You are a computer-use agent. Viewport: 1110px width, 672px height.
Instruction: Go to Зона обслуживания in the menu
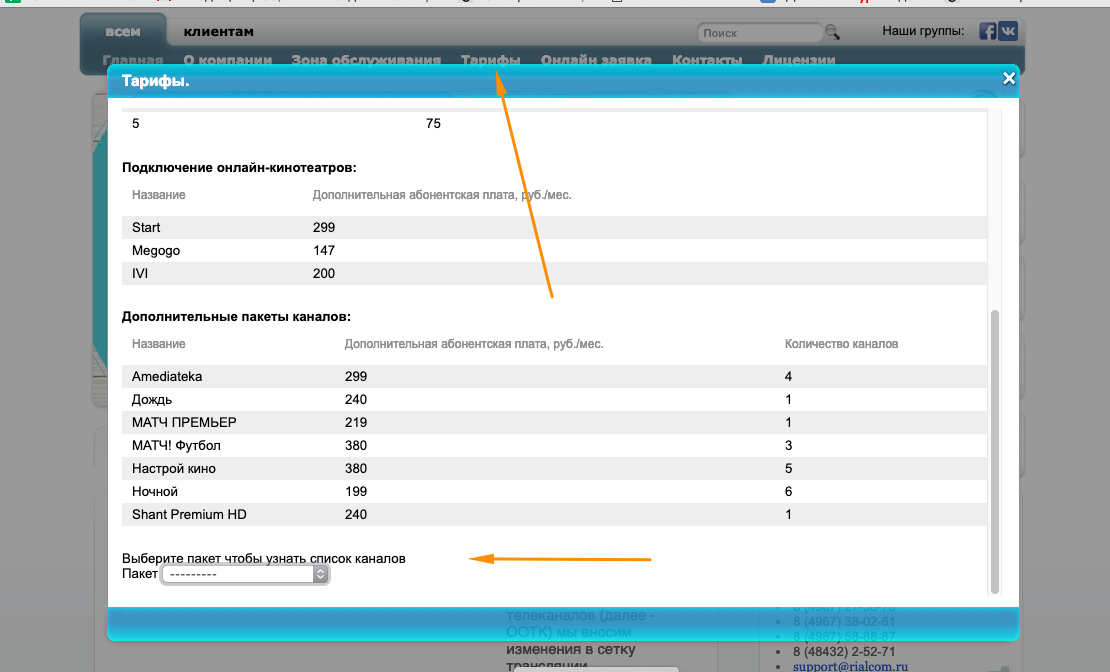pos(366,60)
